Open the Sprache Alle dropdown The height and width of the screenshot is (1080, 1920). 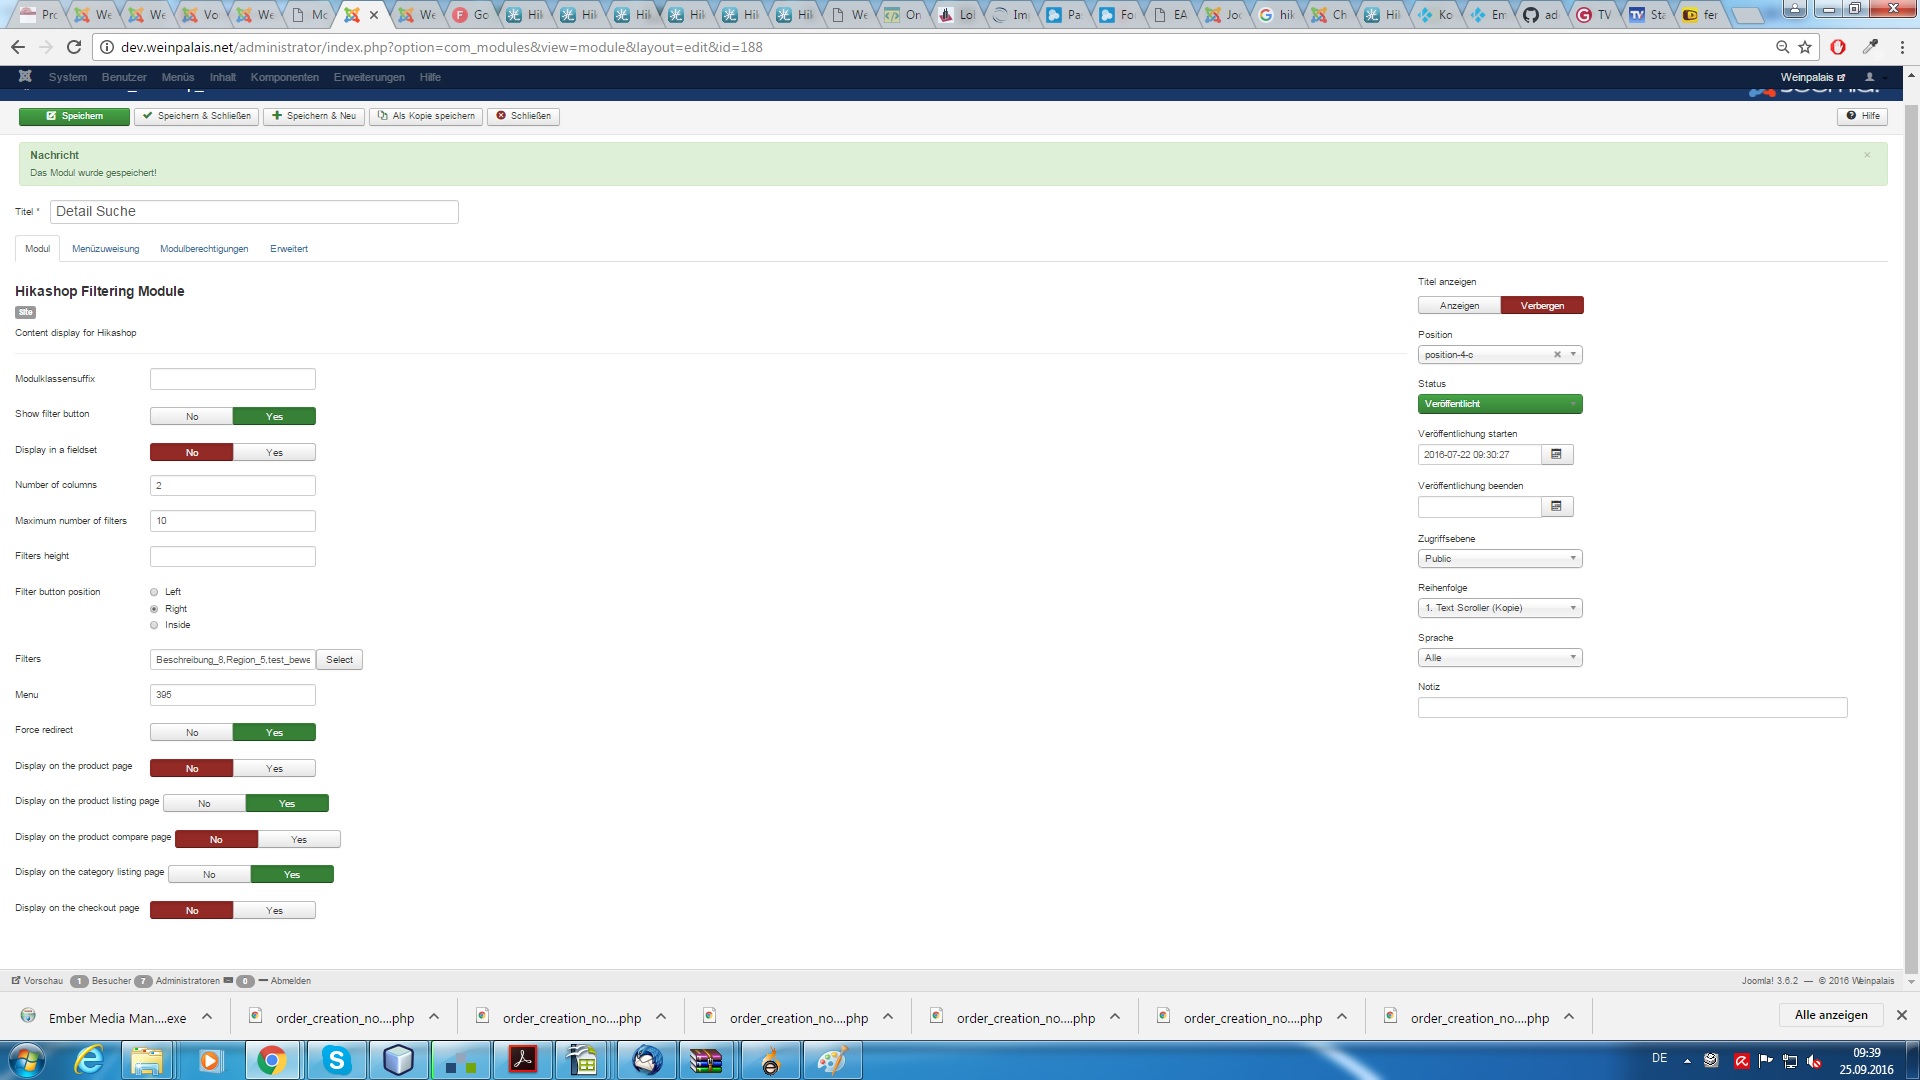1499,658
